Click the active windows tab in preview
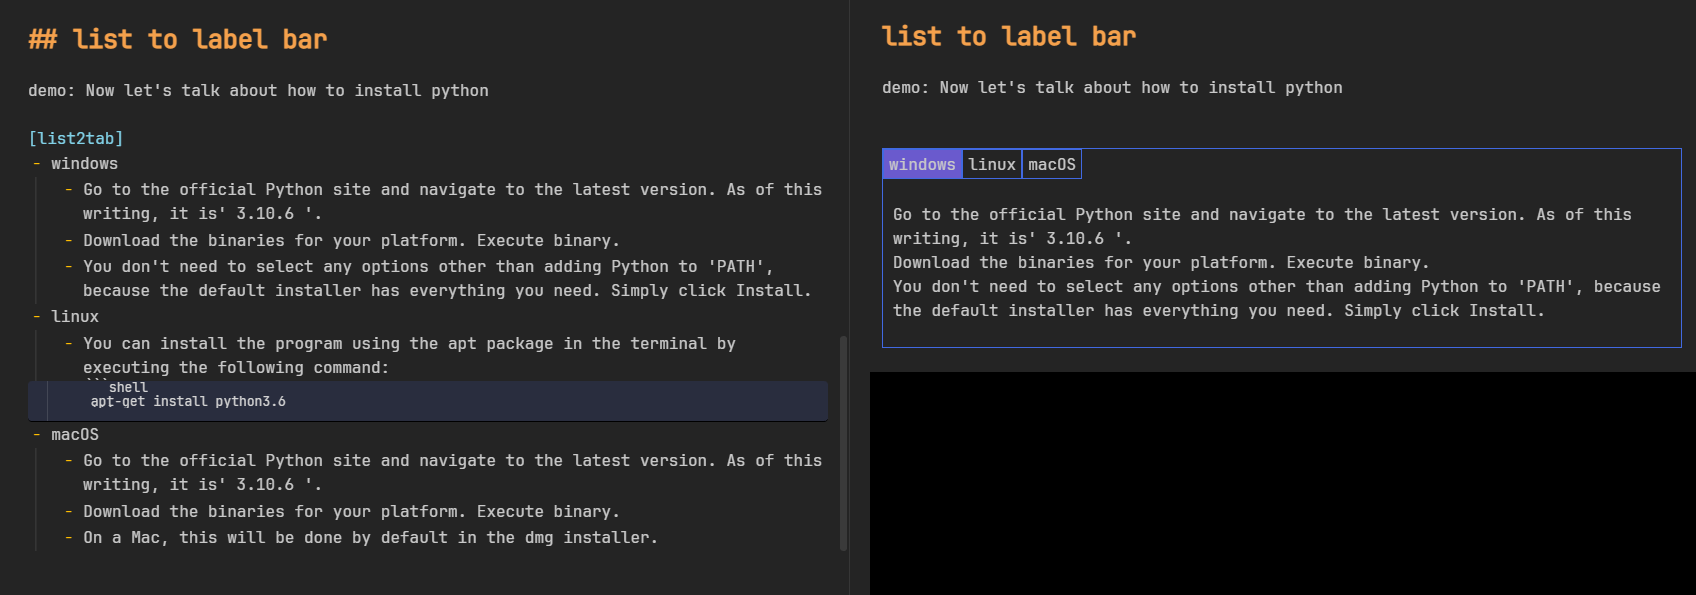1696x595 pixels. pos(921,165)
